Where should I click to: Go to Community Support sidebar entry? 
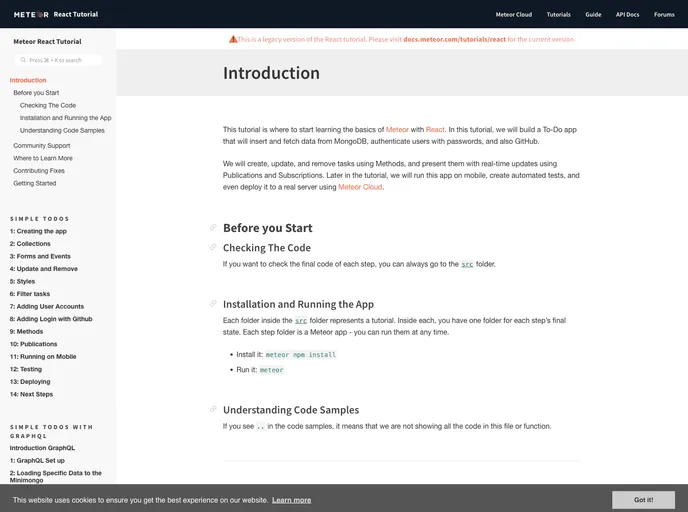[x=42, y=146]
